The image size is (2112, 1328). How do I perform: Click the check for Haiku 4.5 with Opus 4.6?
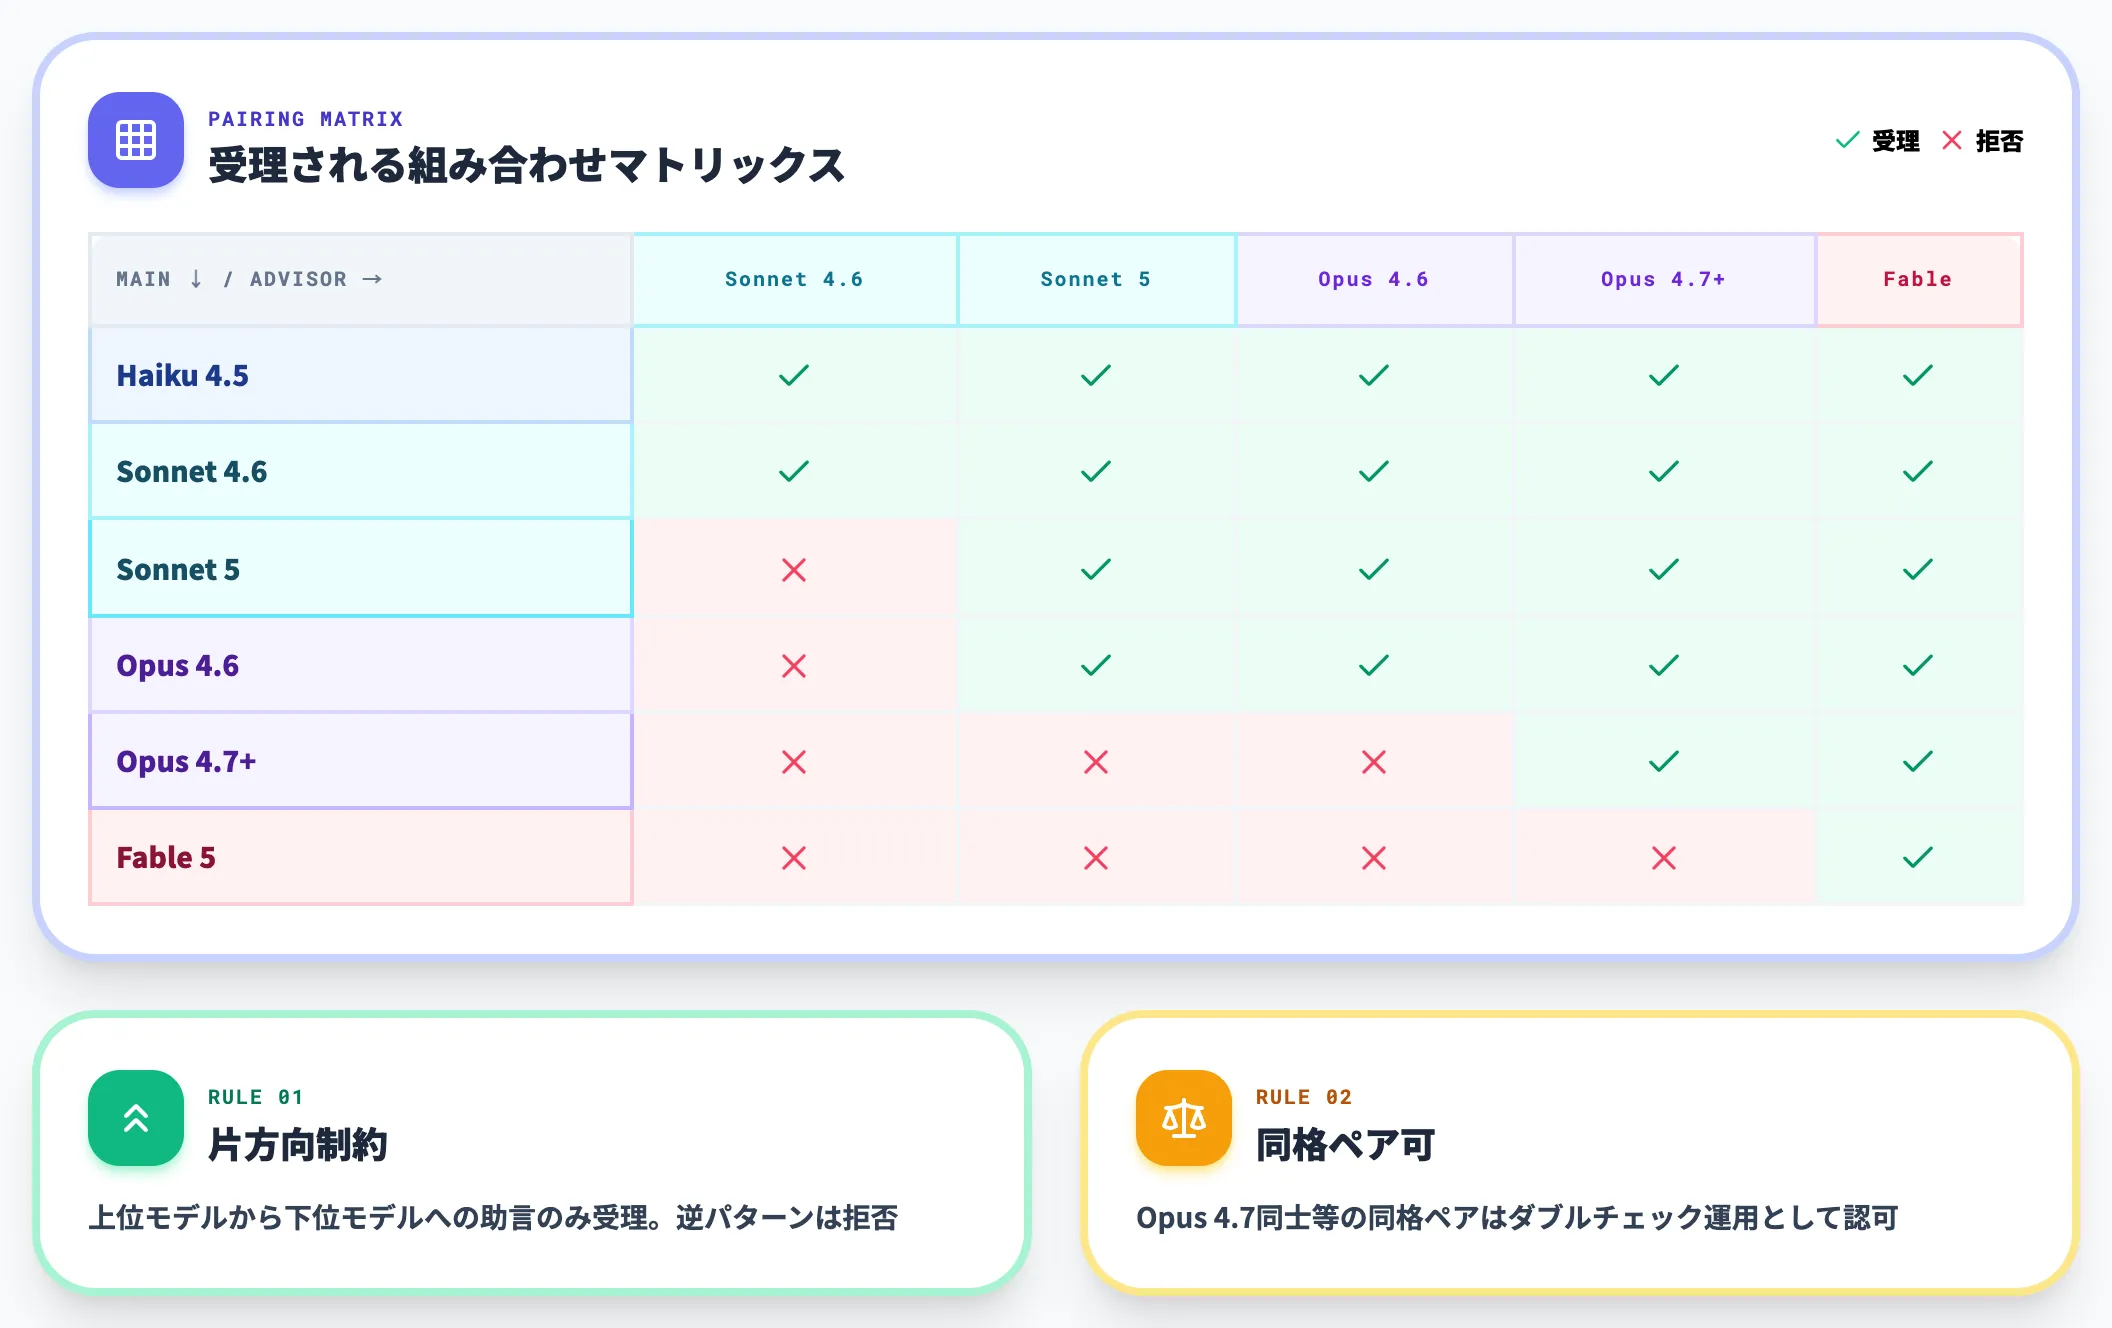pyautogui.click(x=1374, y=375)
